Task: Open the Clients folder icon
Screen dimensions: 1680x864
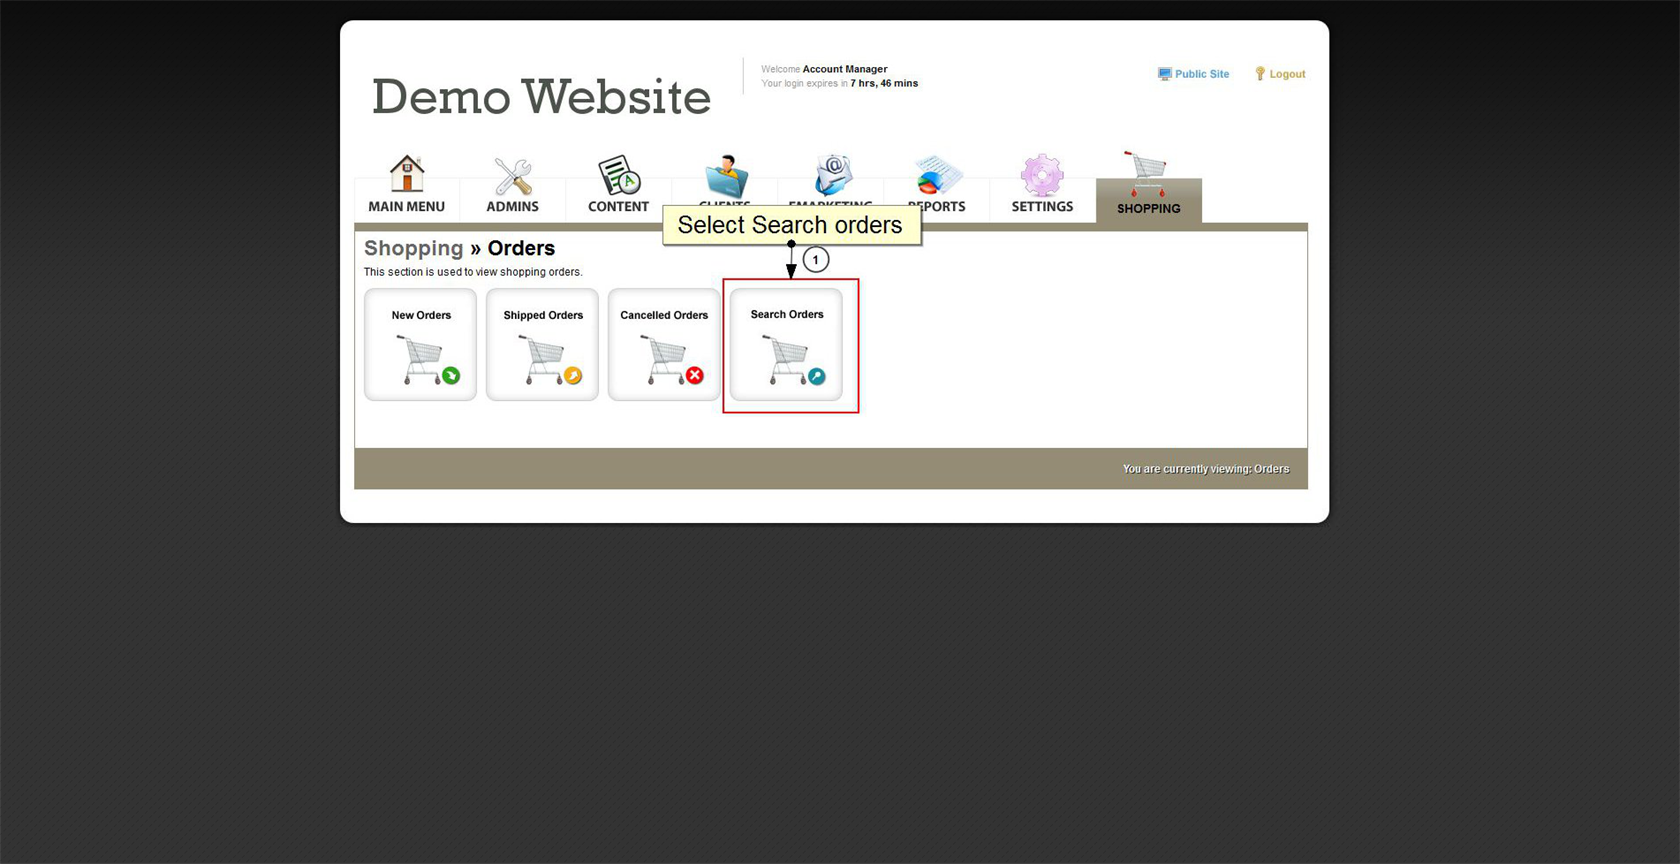Action: pyautogui.click(x=725, y=177)
